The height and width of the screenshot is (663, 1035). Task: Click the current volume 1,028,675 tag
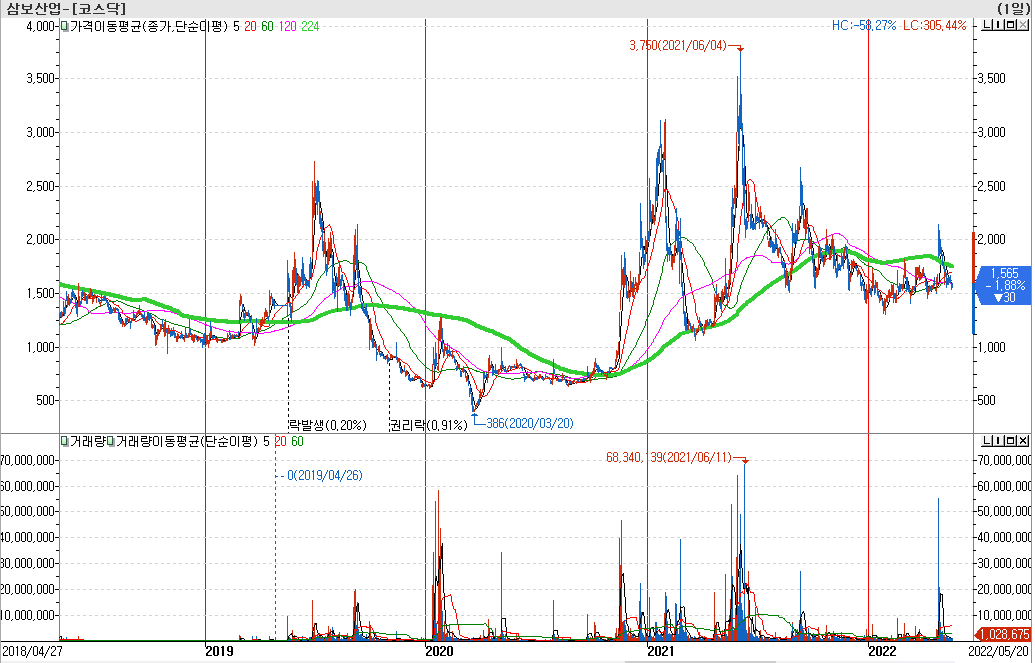click(x=1003, y=634)
